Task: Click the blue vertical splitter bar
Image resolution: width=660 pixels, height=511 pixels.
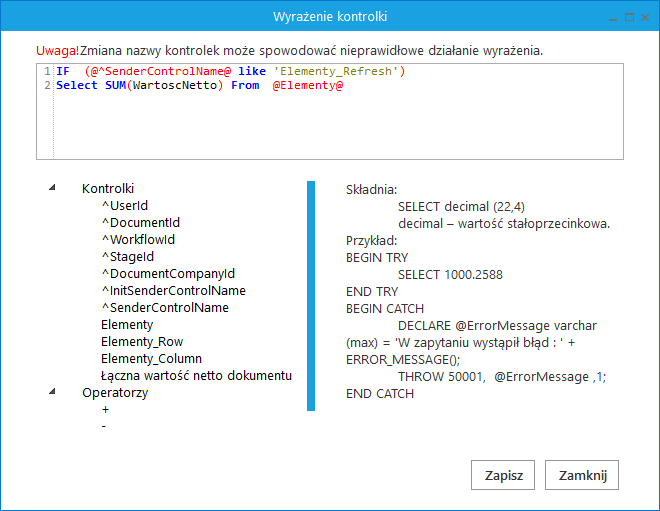Action: [311, 296]
